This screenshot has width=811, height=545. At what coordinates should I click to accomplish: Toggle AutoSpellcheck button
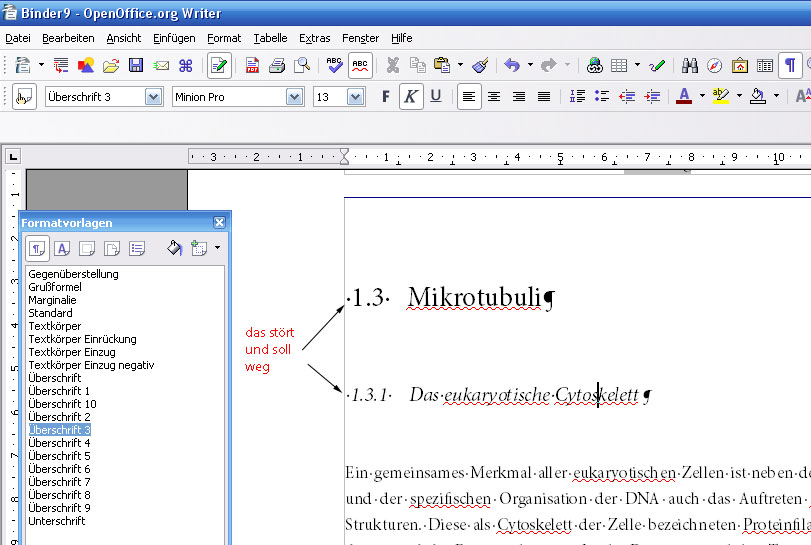[x=360, y=66]
